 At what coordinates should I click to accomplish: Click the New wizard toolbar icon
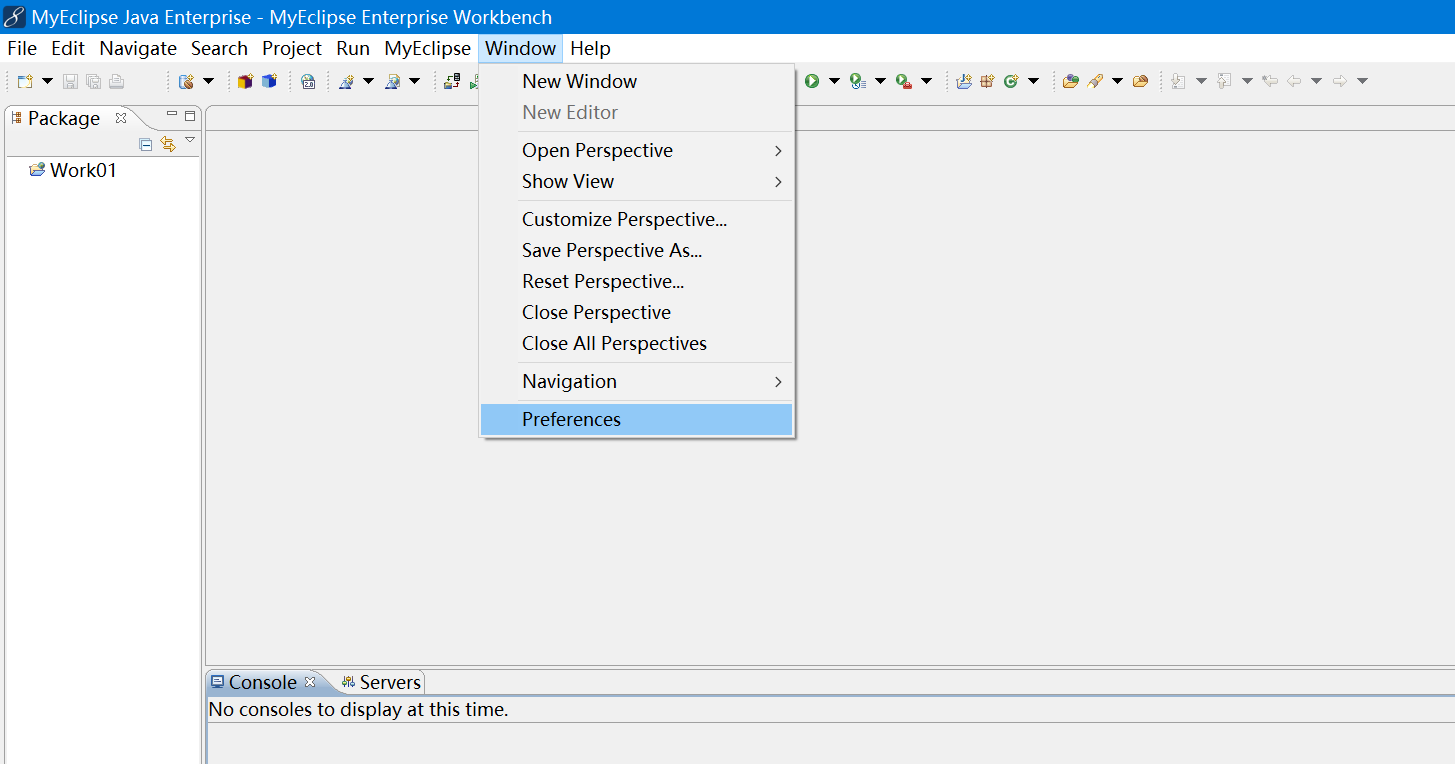pos(25,82)
